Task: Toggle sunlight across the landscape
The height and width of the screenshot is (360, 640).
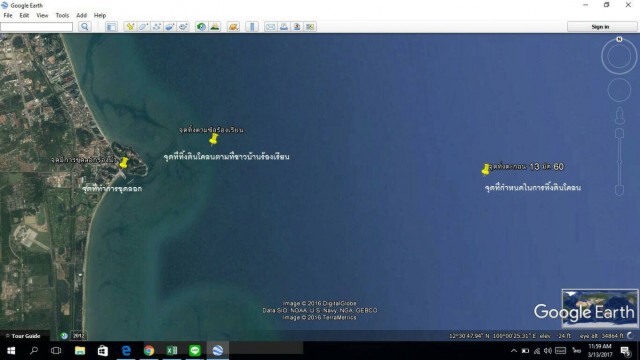Action: point(215,27)
